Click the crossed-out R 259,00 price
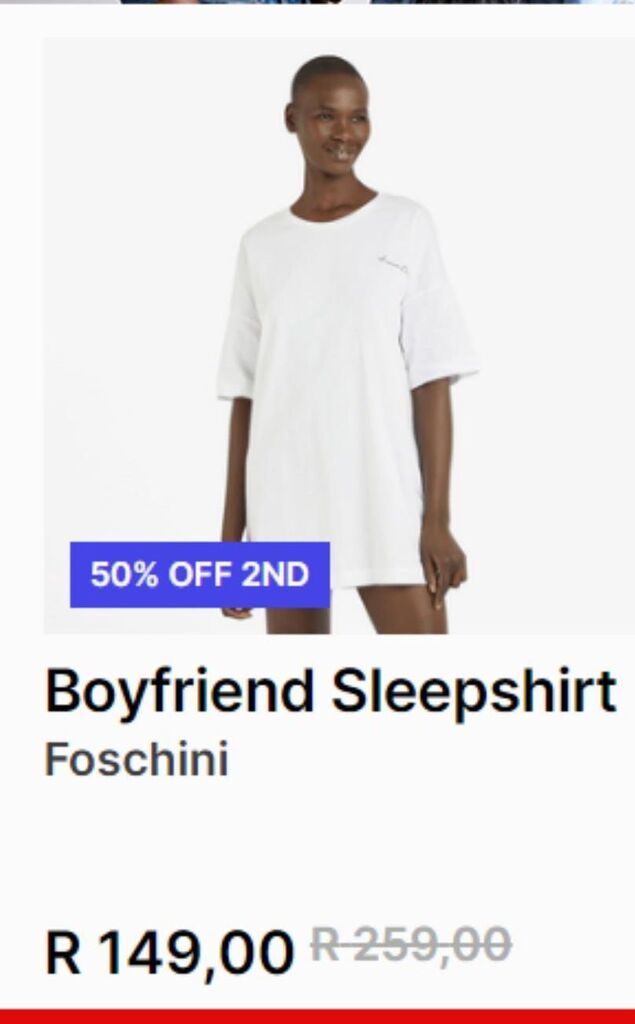Screen dimensions: 635x1024 tap(411, 944)
